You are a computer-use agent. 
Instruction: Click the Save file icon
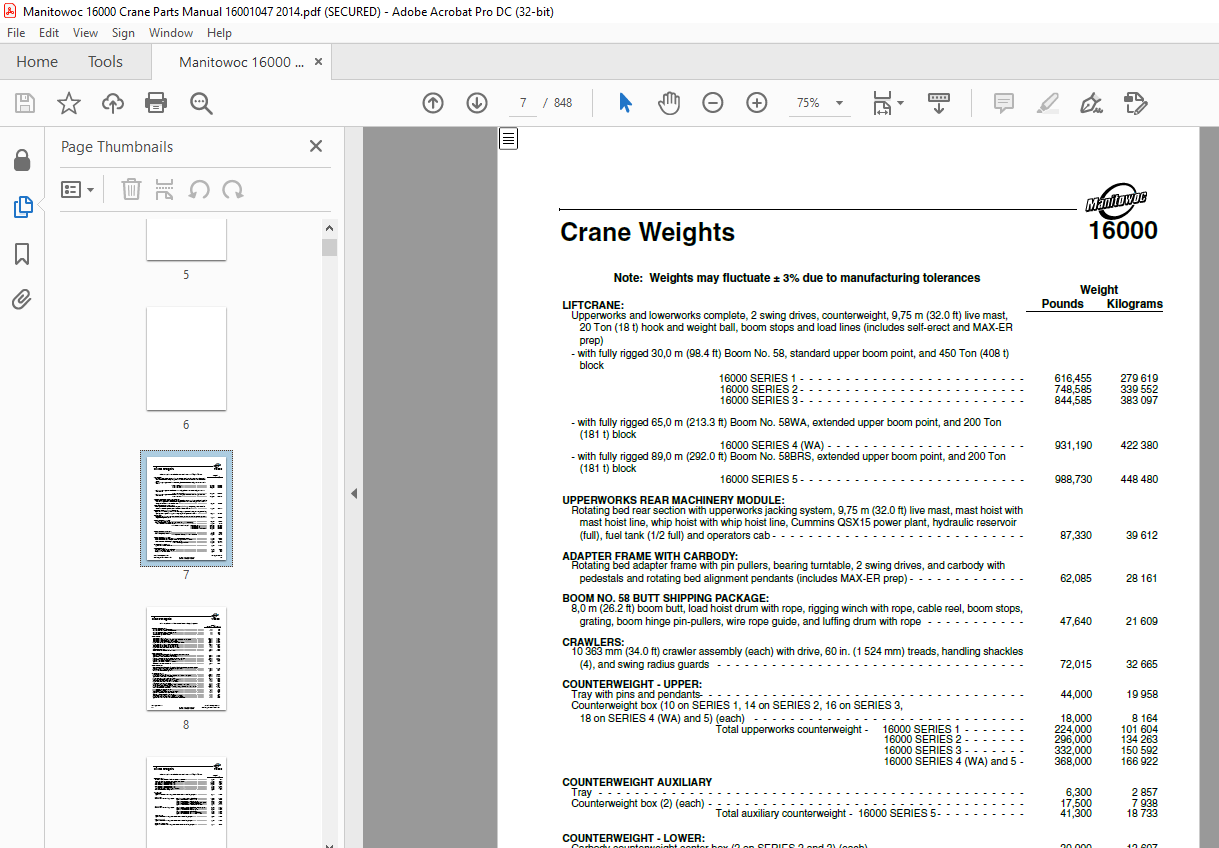tap(25, 103)
